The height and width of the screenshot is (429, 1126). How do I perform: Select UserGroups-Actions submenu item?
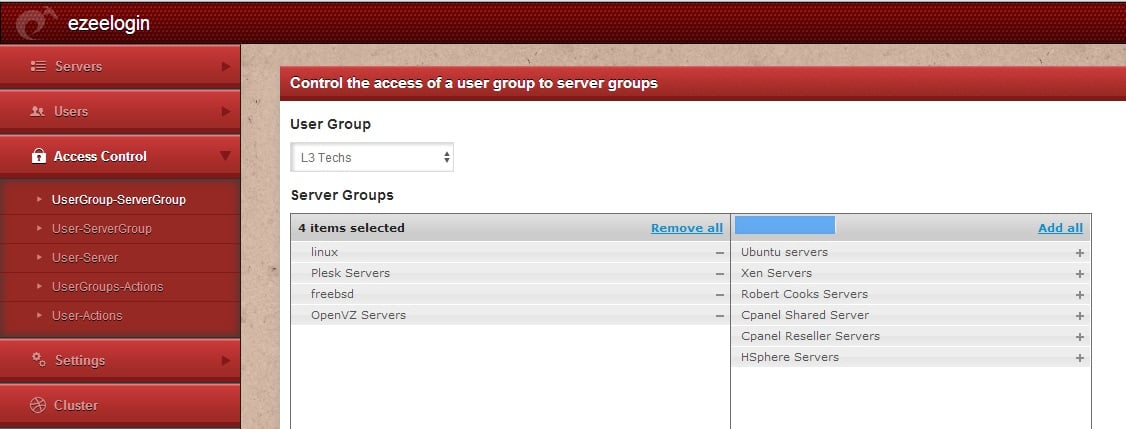108,287
